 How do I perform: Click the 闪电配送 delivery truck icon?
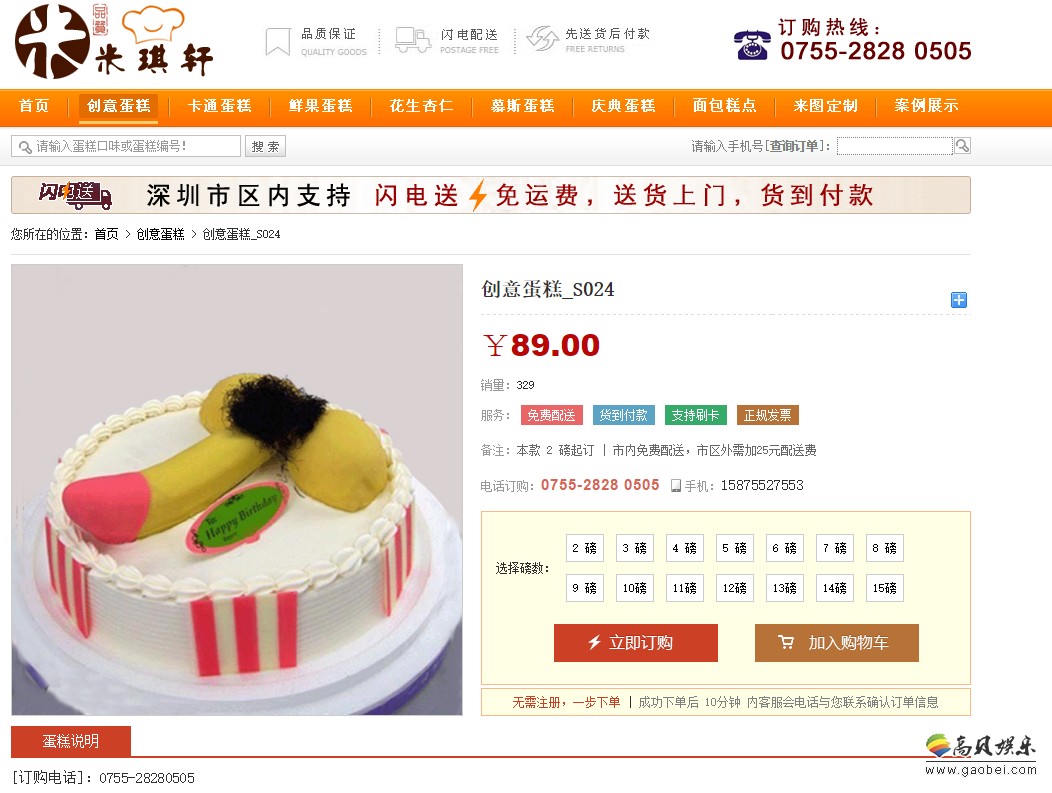[412, 40]
